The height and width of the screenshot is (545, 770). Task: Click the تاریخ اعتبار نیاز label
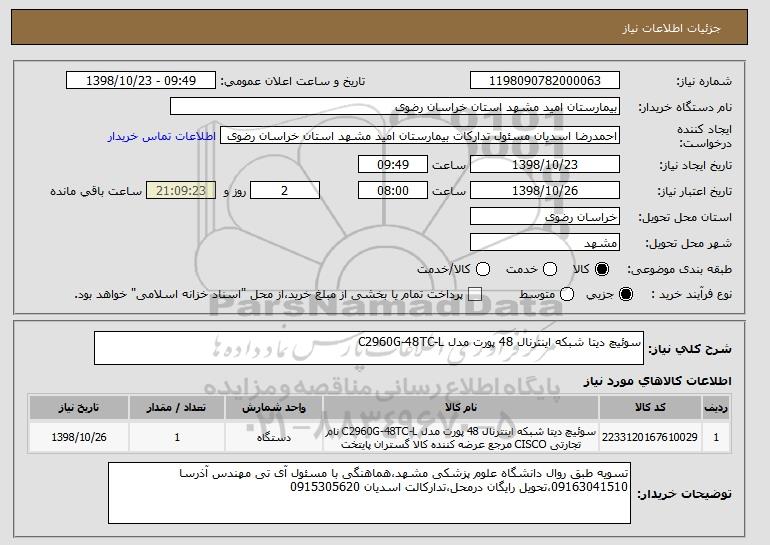coord(694,191)
